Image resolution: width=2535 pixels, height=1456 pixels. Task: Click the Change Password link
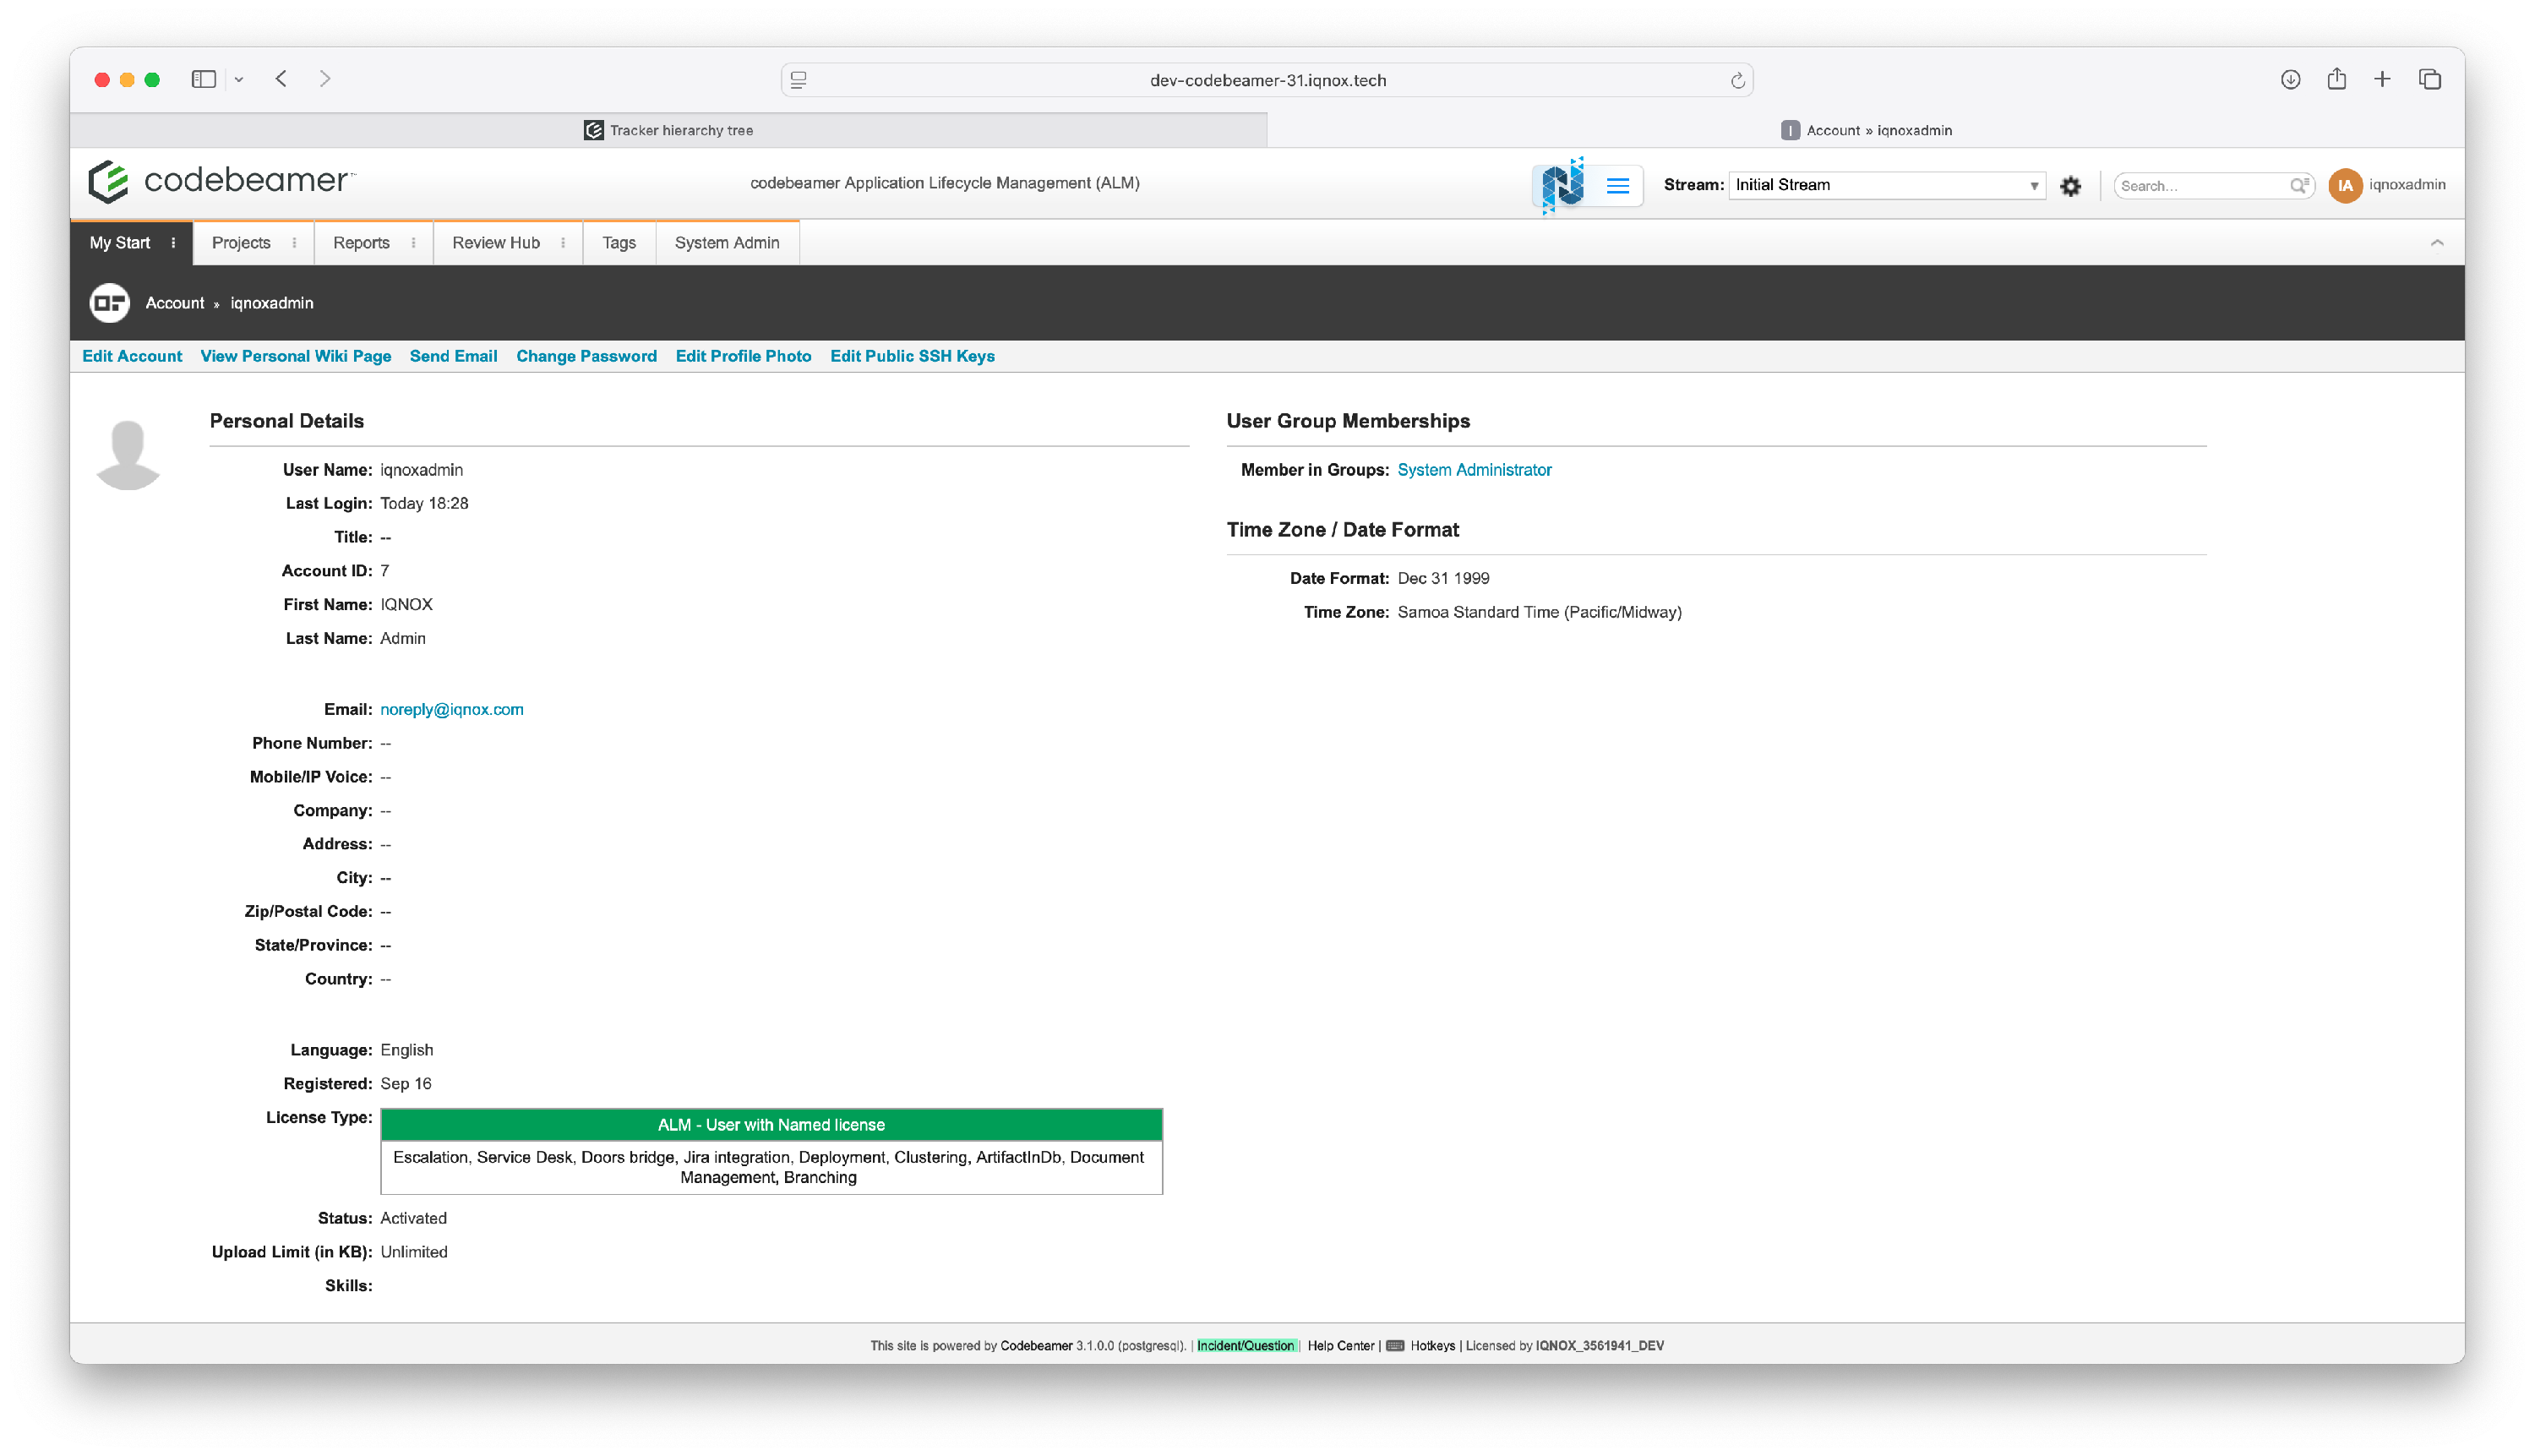pyautogui.click(x=586, y=356)
